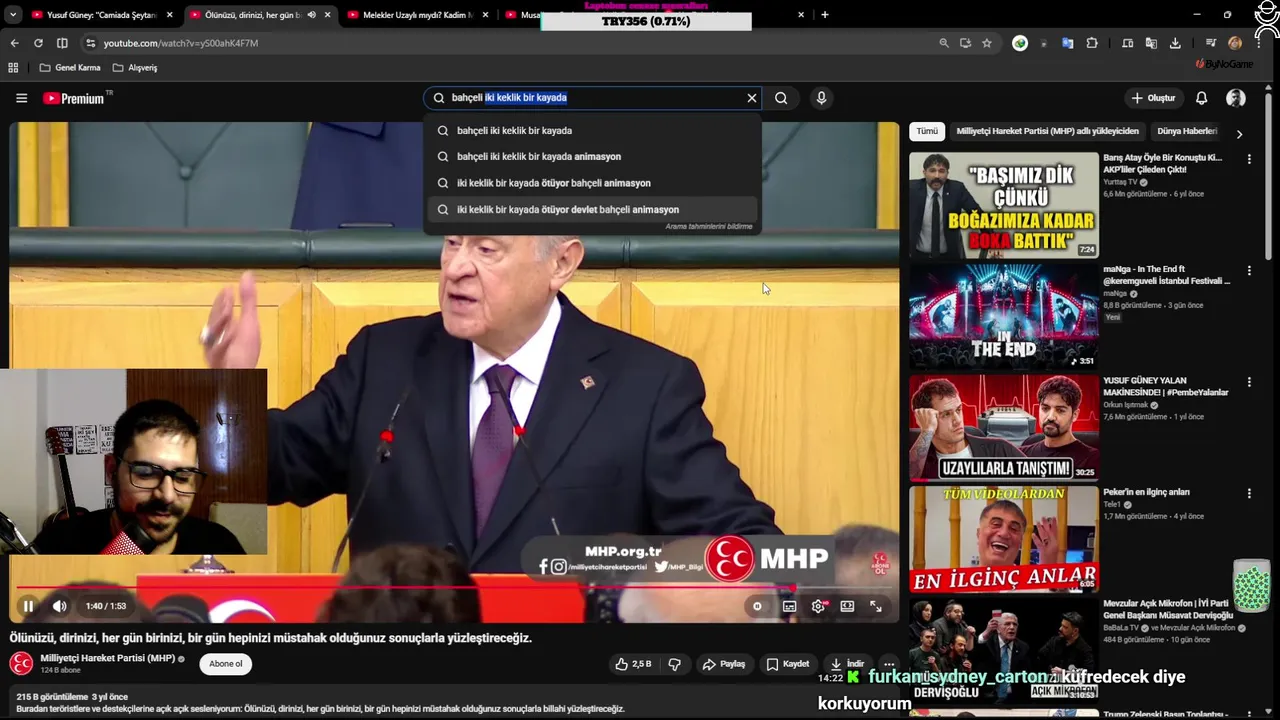The image size is (1280, 720).
Task: Open options menu for Barış Atay video
Action: (1248, 159)
